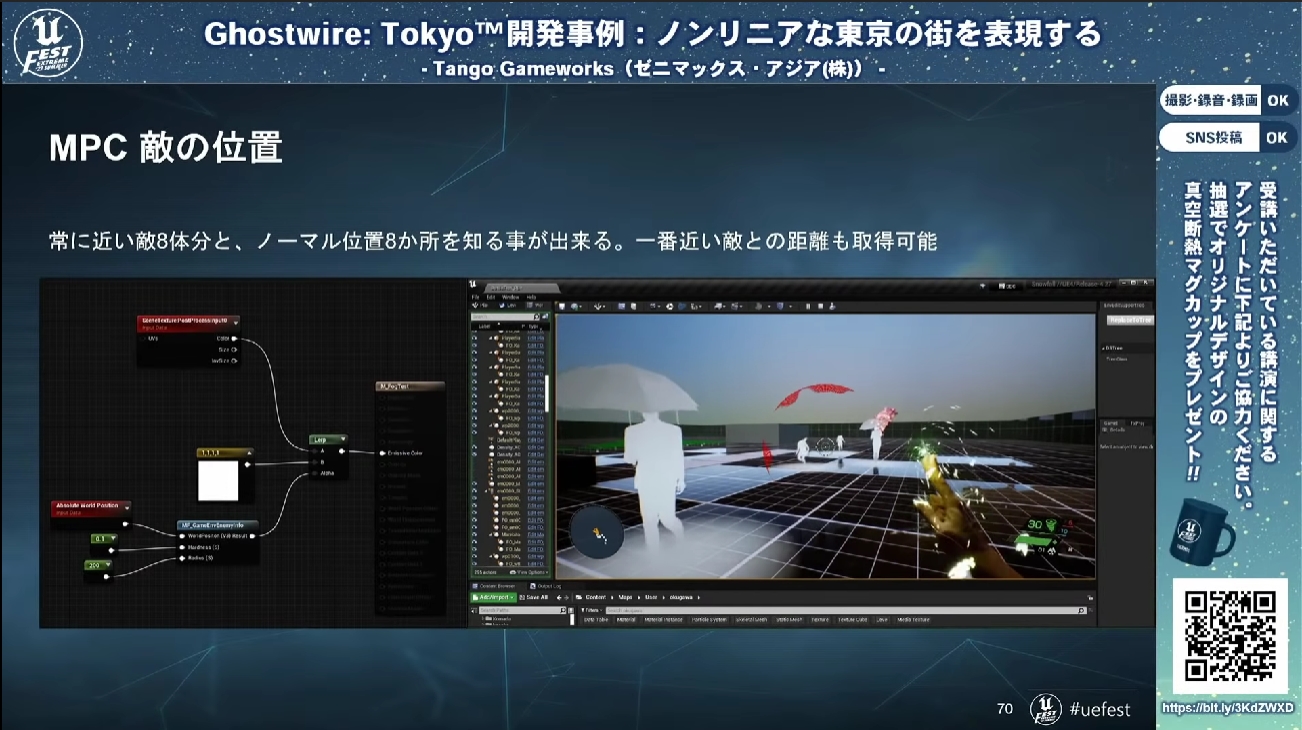Toggle the Texture Cube filter
The width and height of the screenshot is (1302, 730).
point(853,620)
